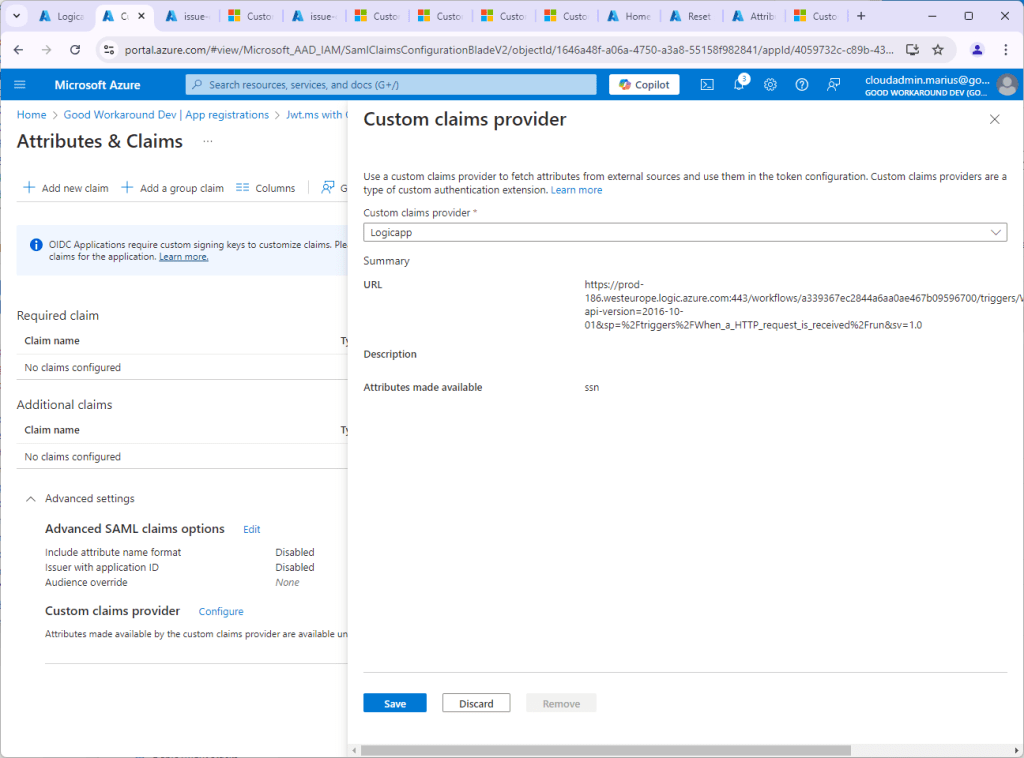Open the portal settings gear icon
1024x758 pixels.
[x=770, y=85]
